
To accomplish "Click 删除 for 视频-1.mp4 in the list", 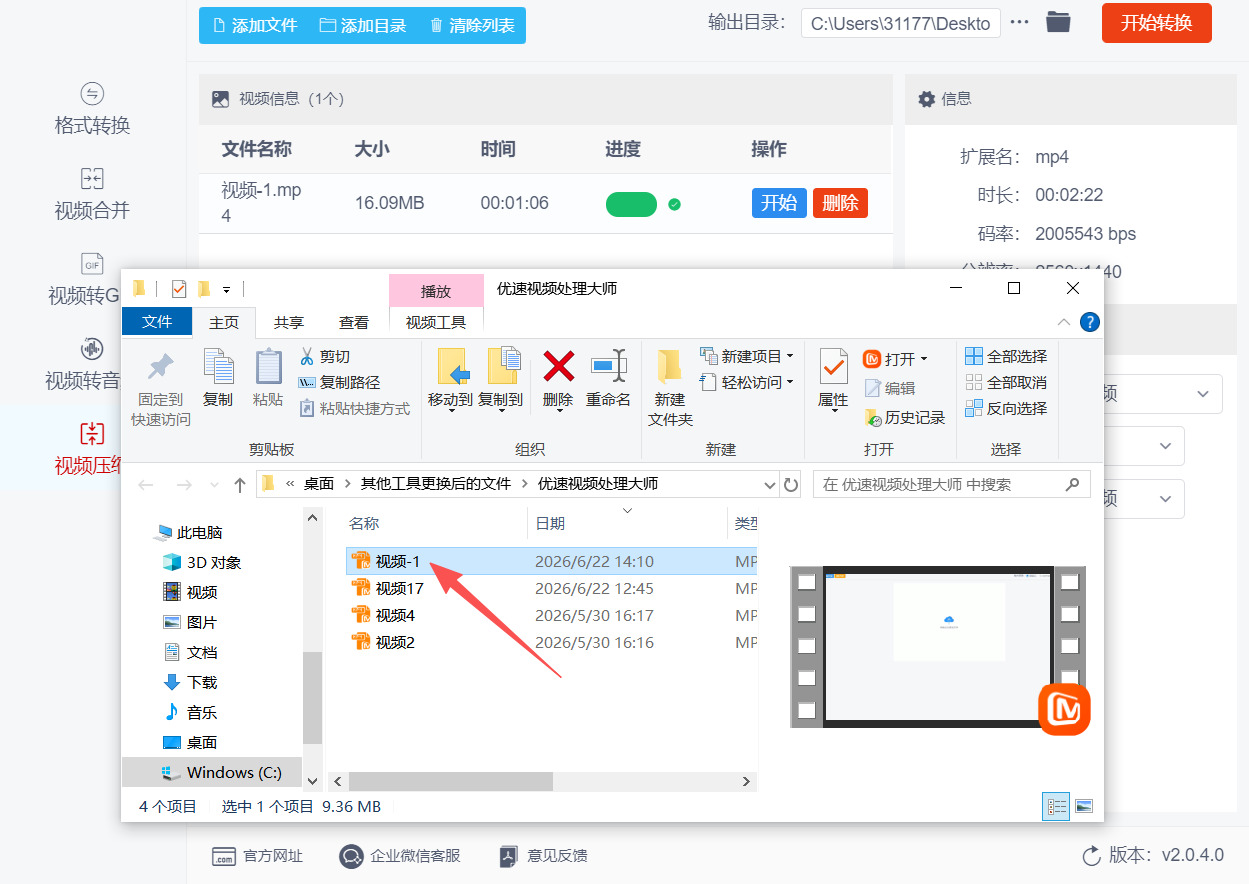I will (x=840, y=203).
